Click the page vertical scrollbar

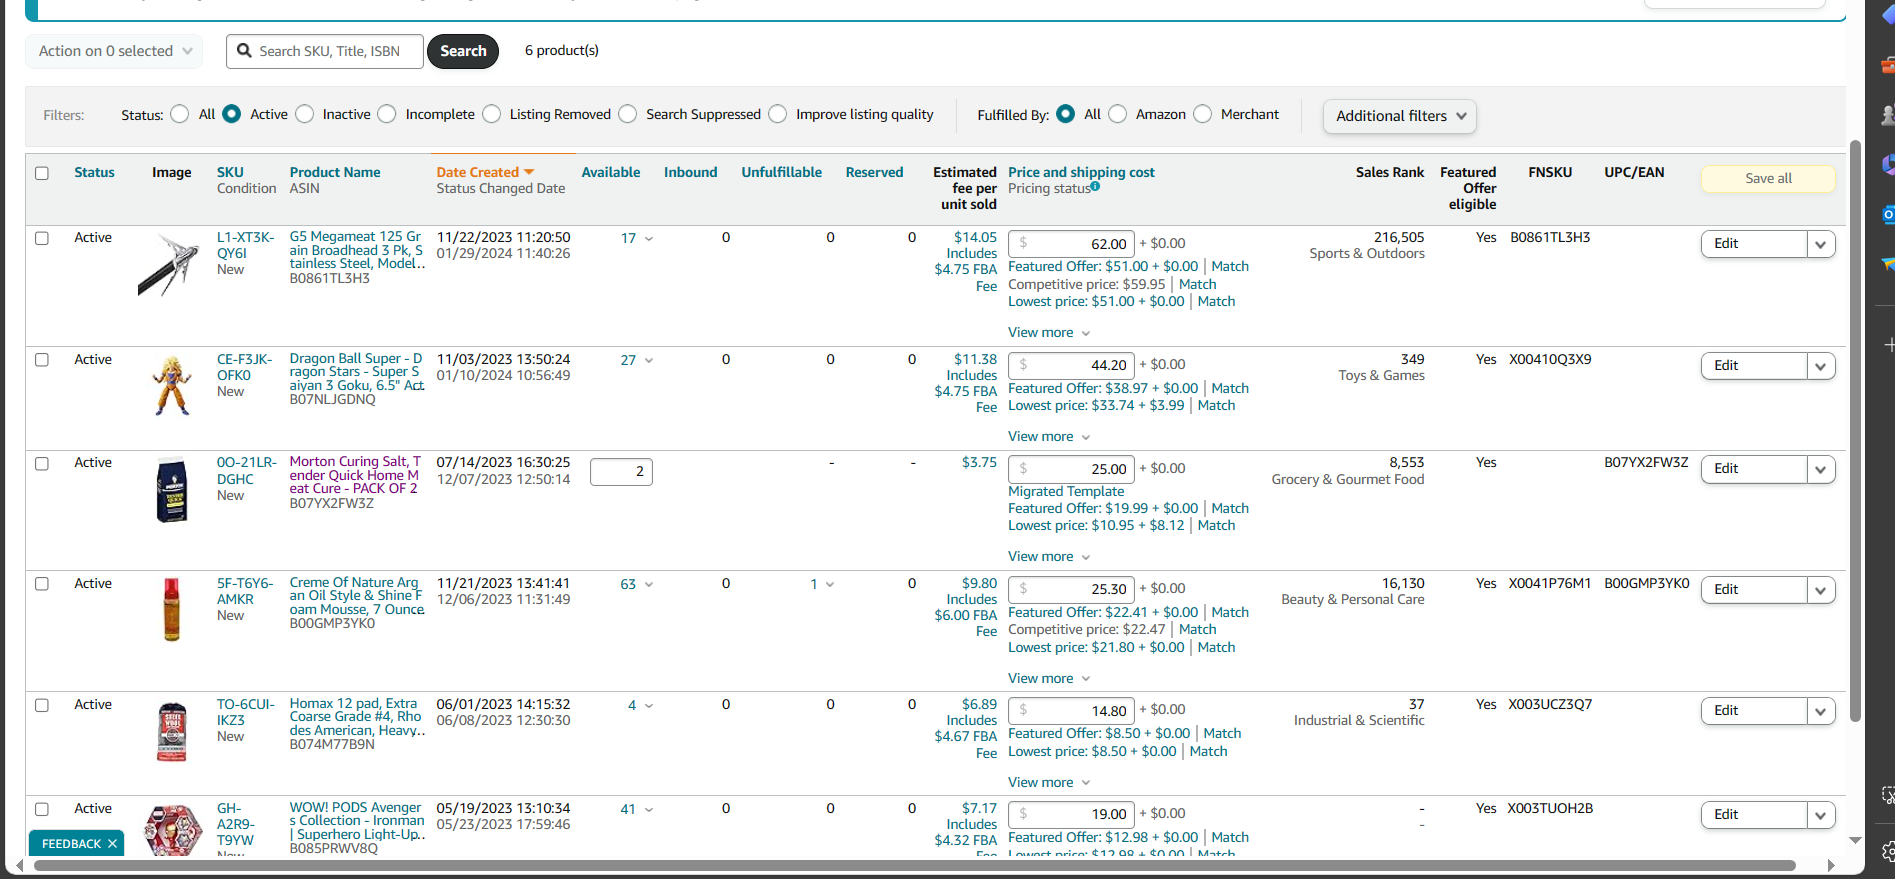(x=1855, y=430)
